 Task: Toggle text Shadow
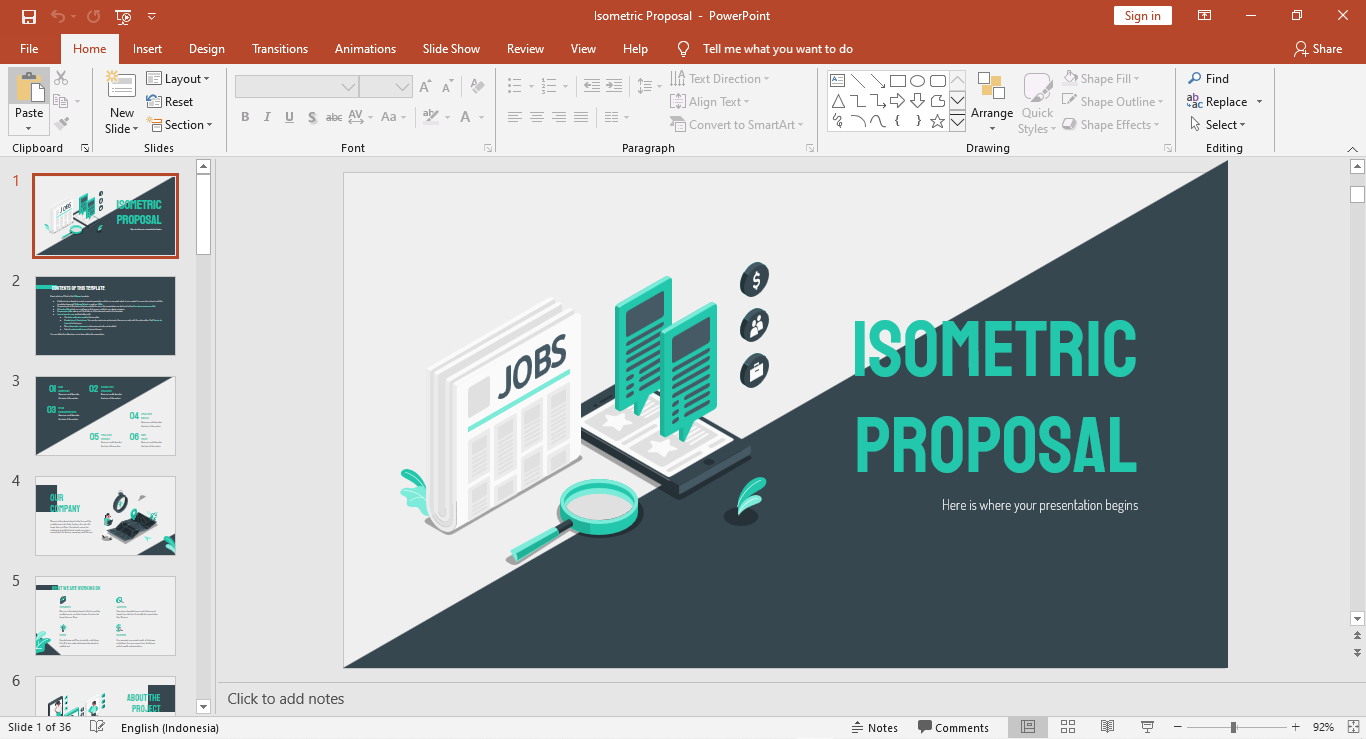tap(312, 117)
